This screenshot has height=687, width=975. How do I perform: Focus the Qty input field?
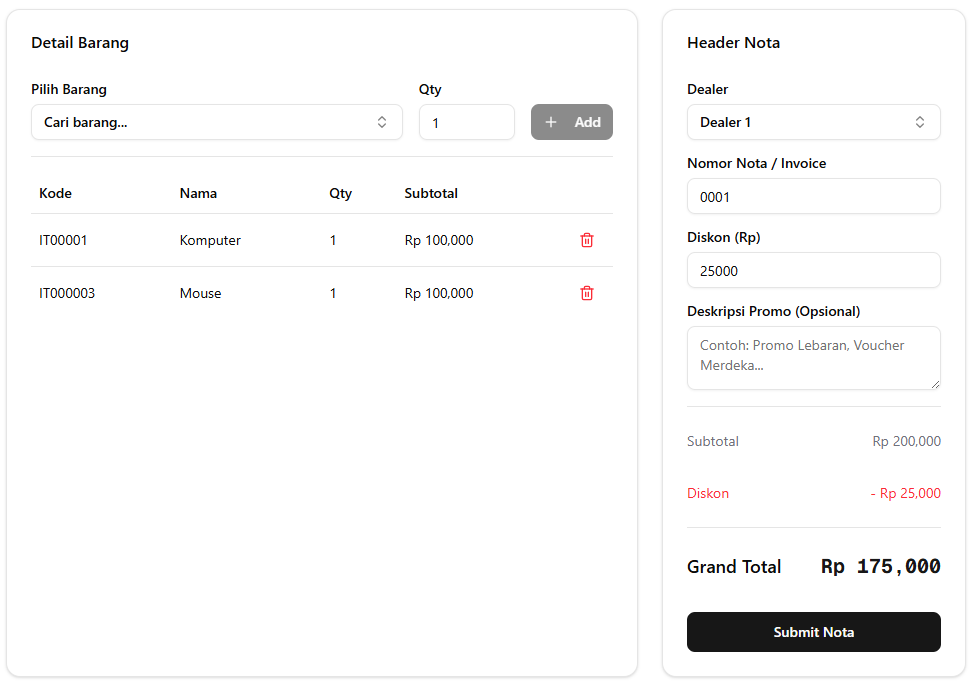[466, 122]
